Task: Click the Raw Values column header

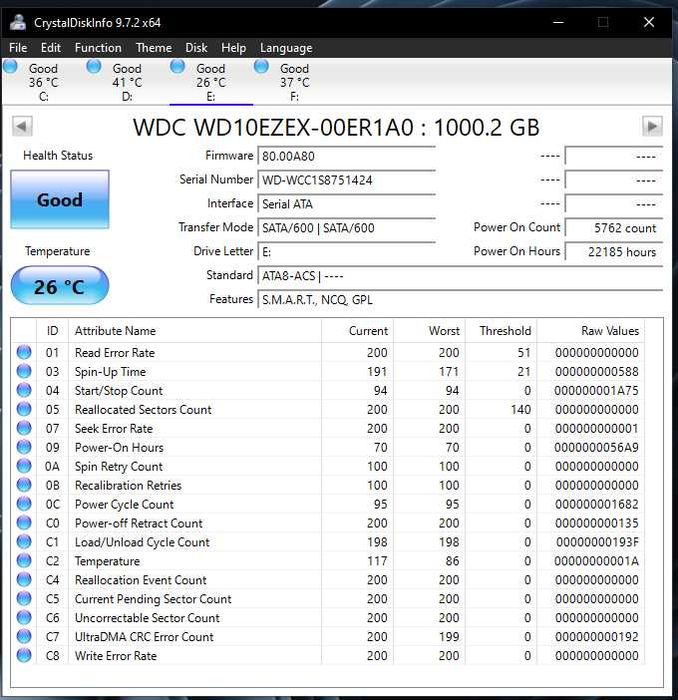Action: click(x=591, y=331)
